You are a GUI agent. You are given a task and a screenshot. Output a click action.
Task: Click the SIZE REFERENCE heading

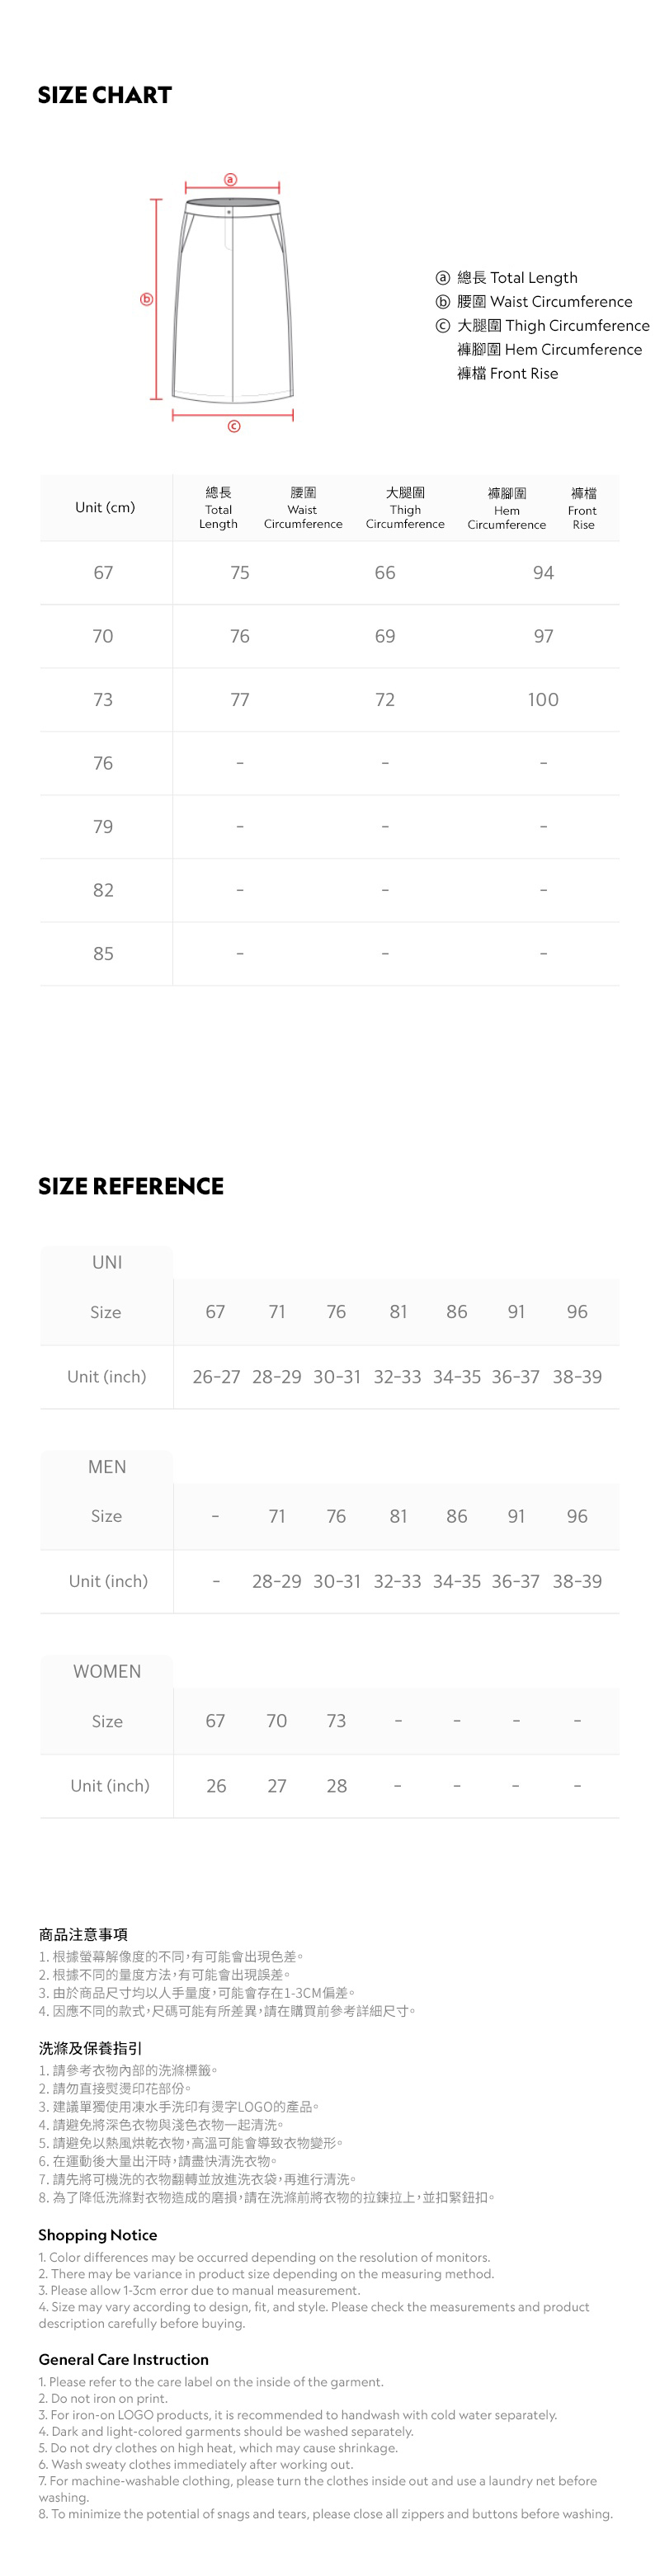coord(131,1186)
